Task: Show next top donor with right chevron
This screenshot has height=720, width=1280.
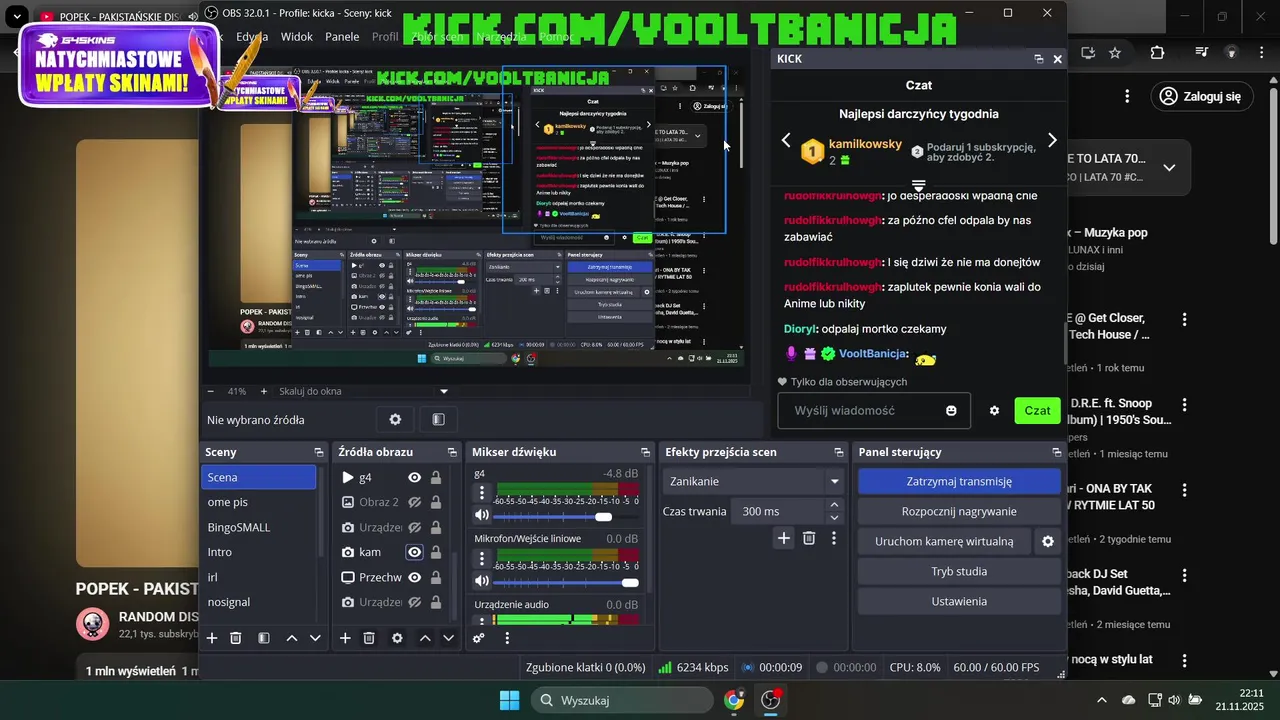Action: click(1052, 140)
